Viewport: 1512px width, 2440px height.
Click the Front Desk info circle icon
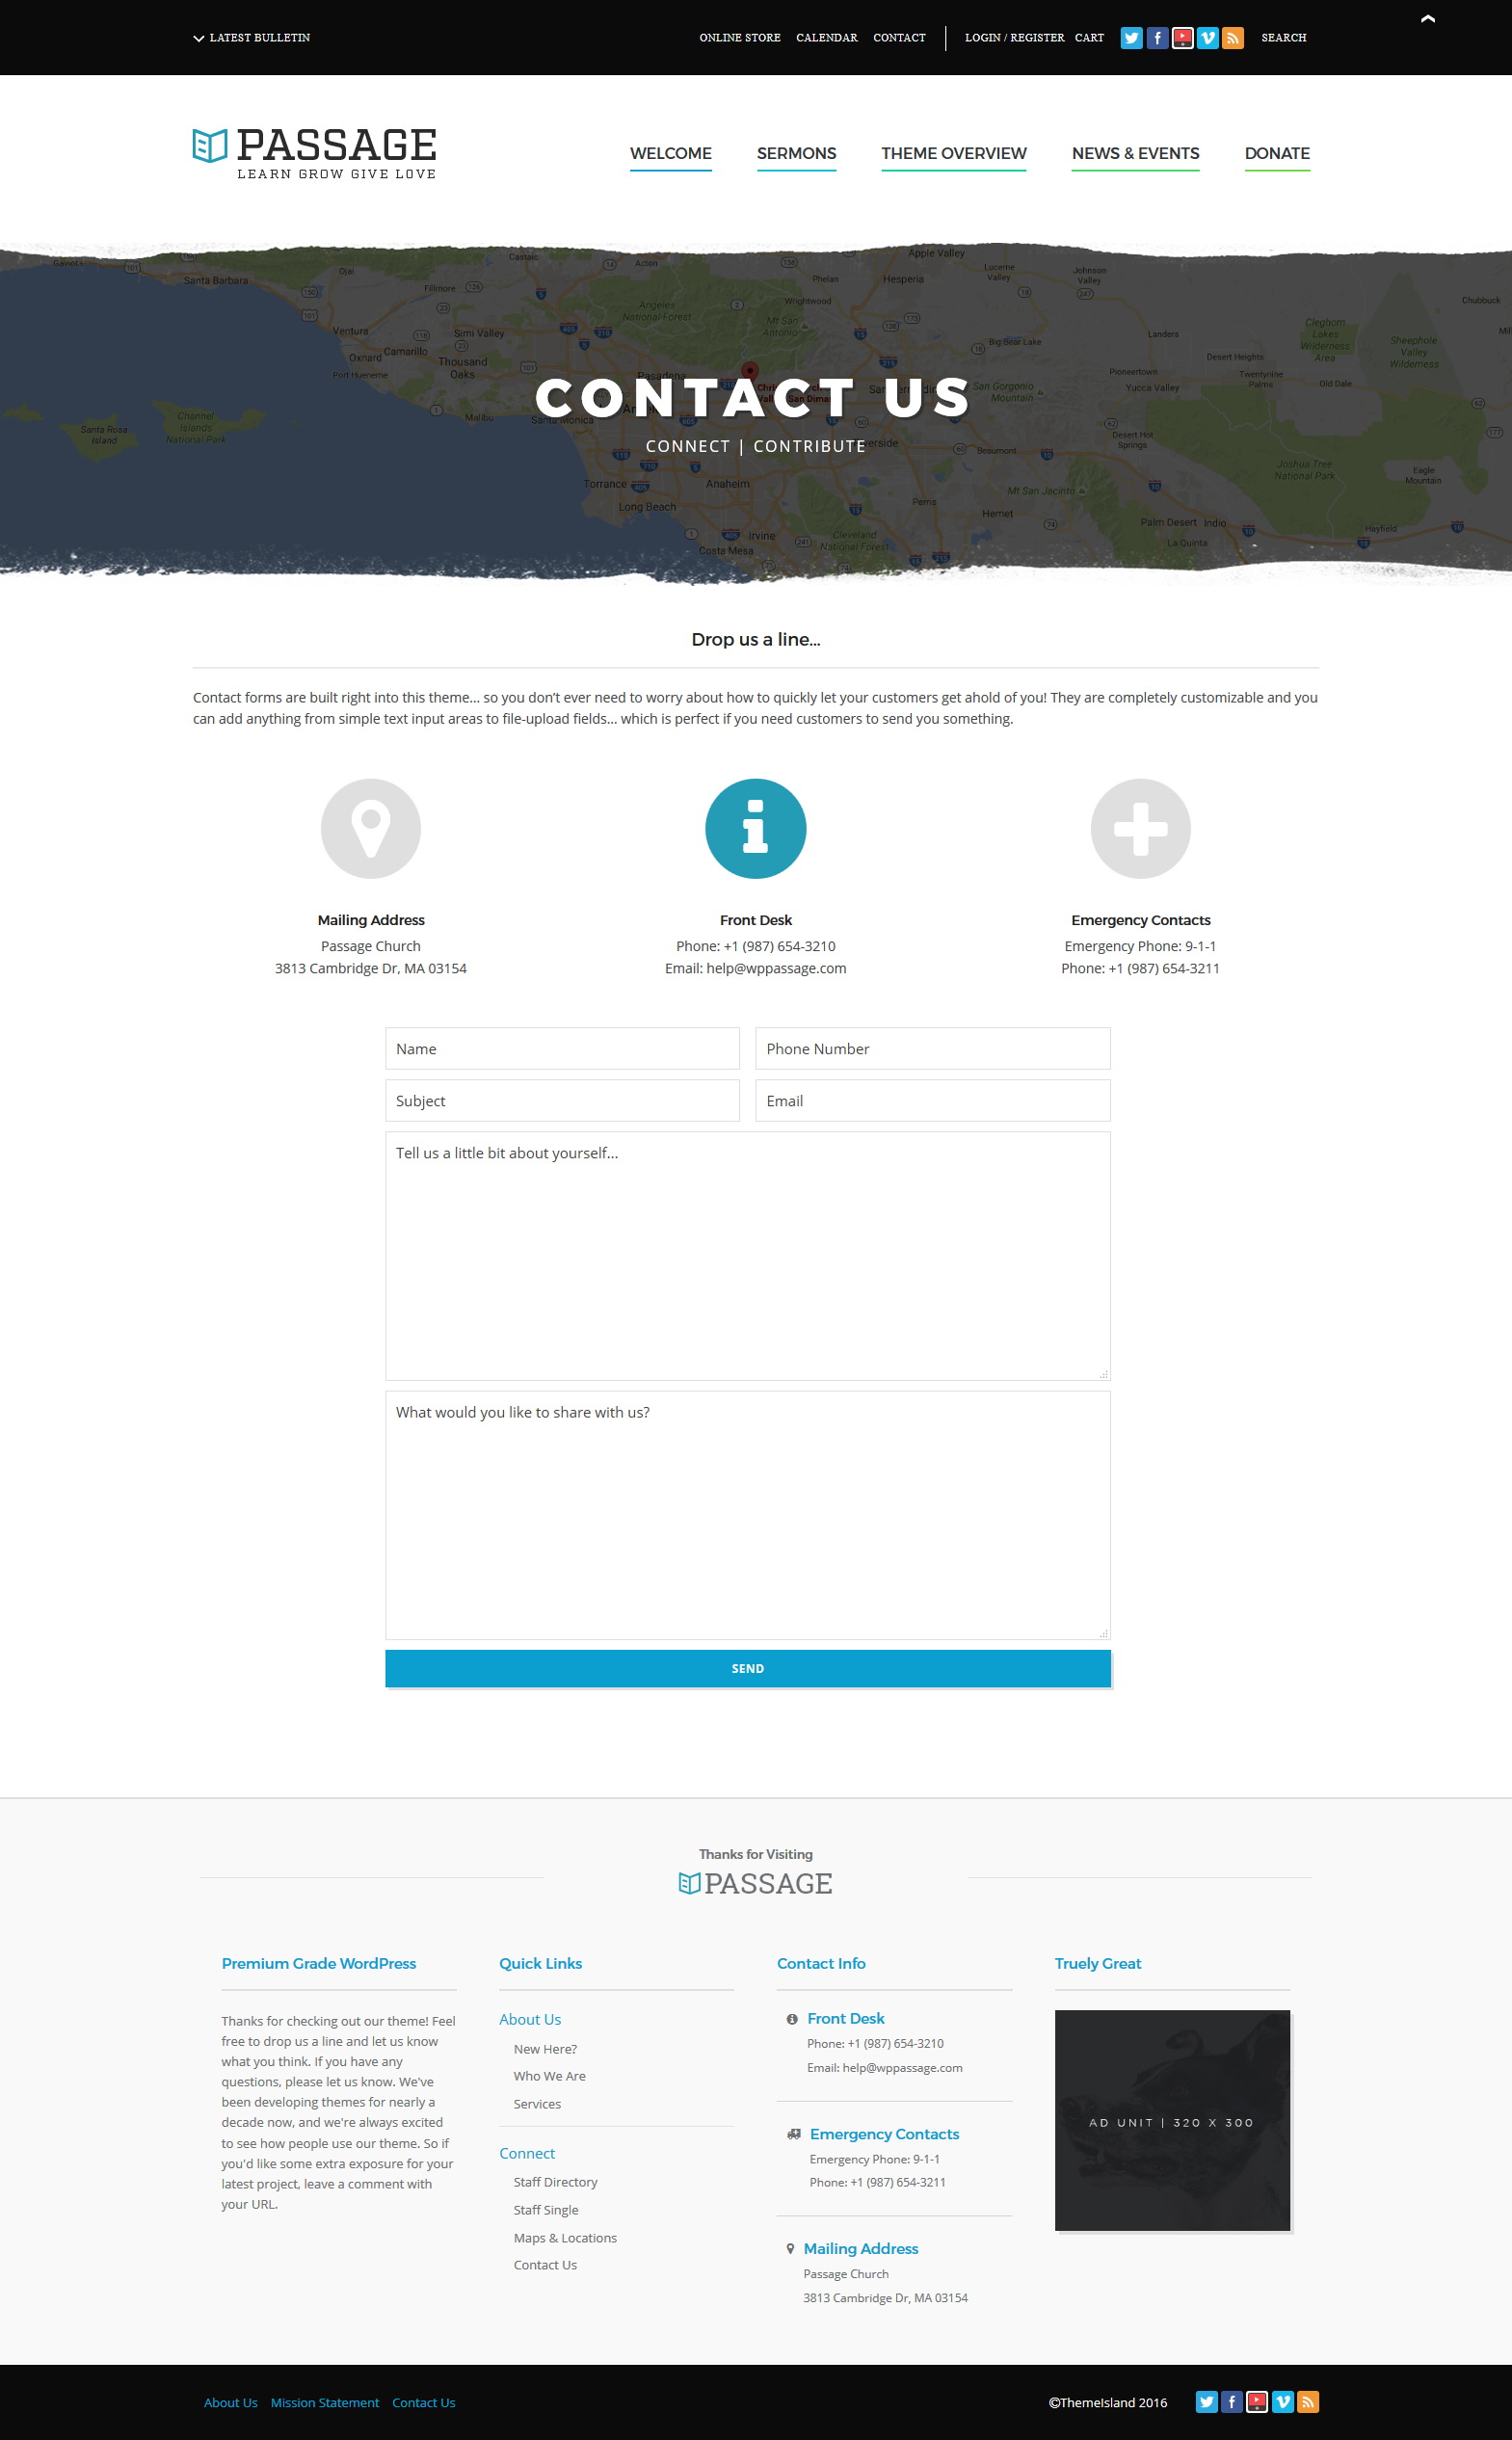click(756, 829)
